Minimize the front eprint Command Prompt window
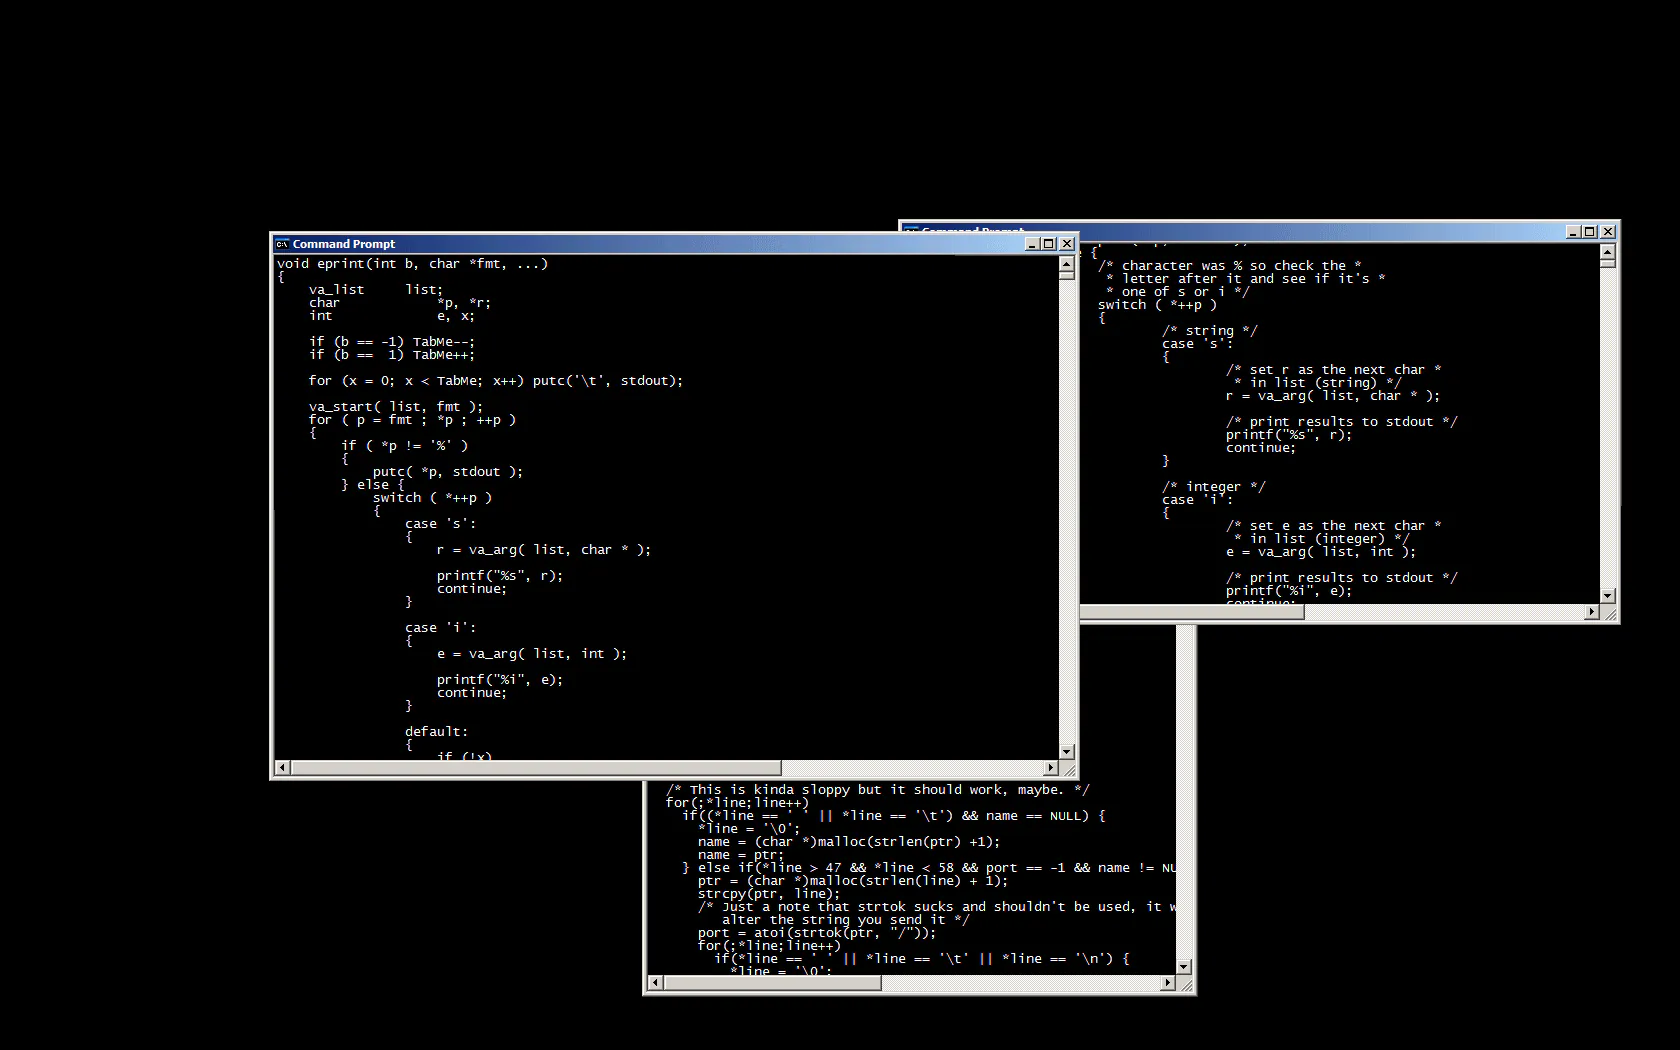Screen dimensions: 1680x1050 (x=1033, y=244)
